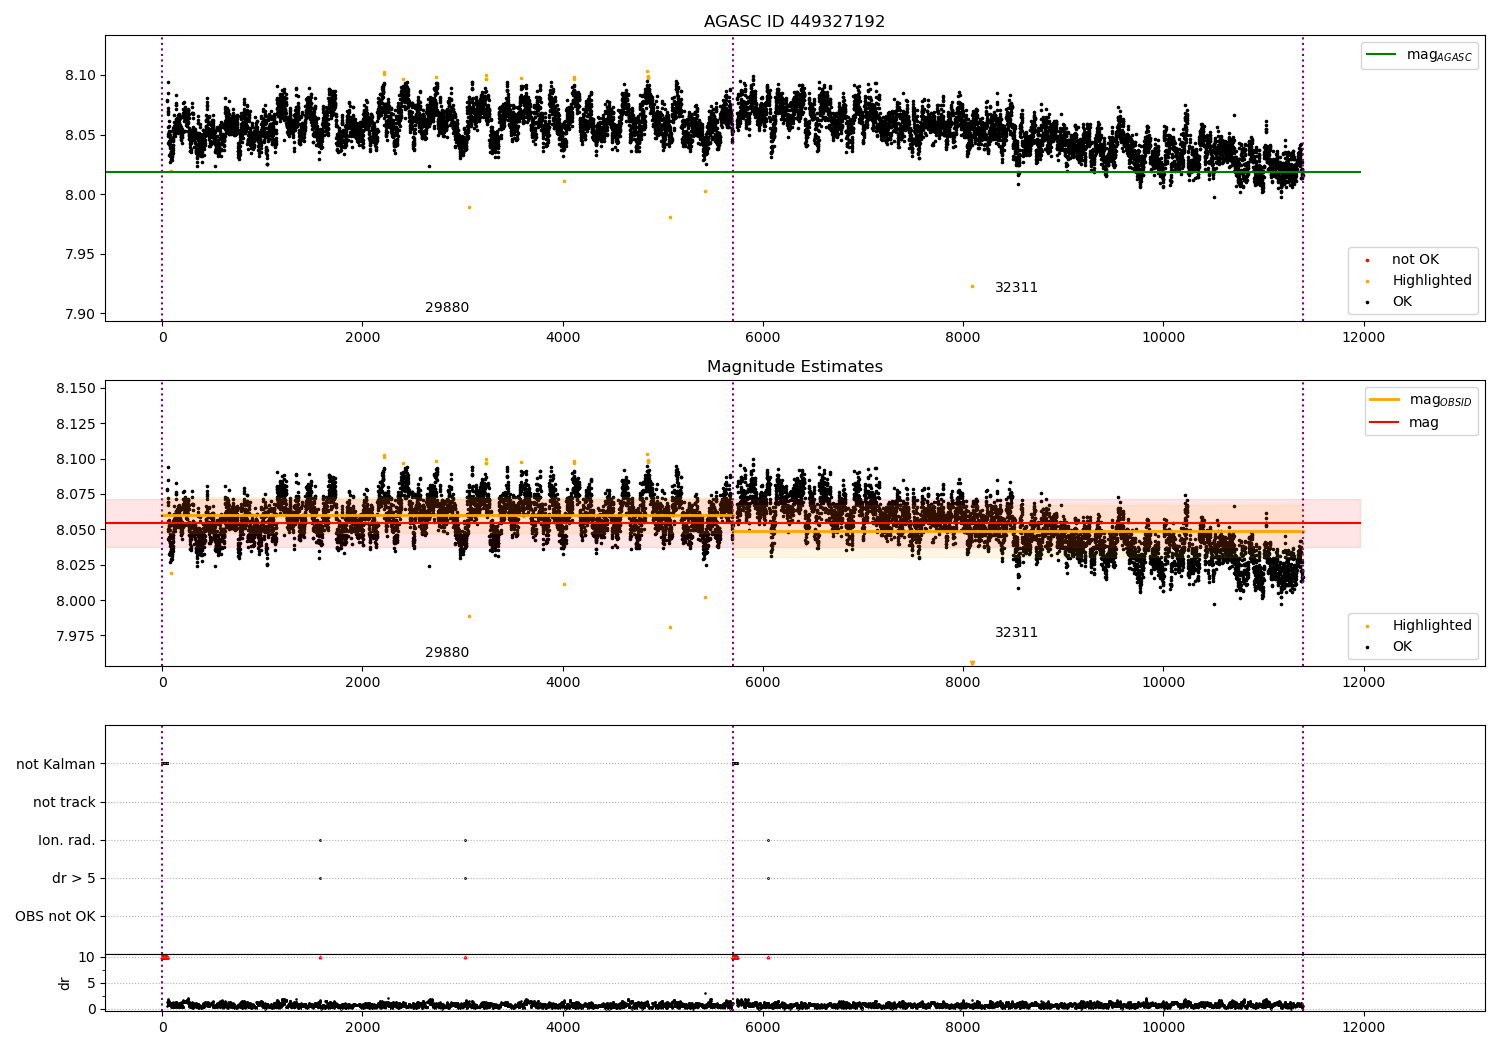Click the 29880 label in the top plot
The image size is (1500, 1050).
tap(447, 308)
